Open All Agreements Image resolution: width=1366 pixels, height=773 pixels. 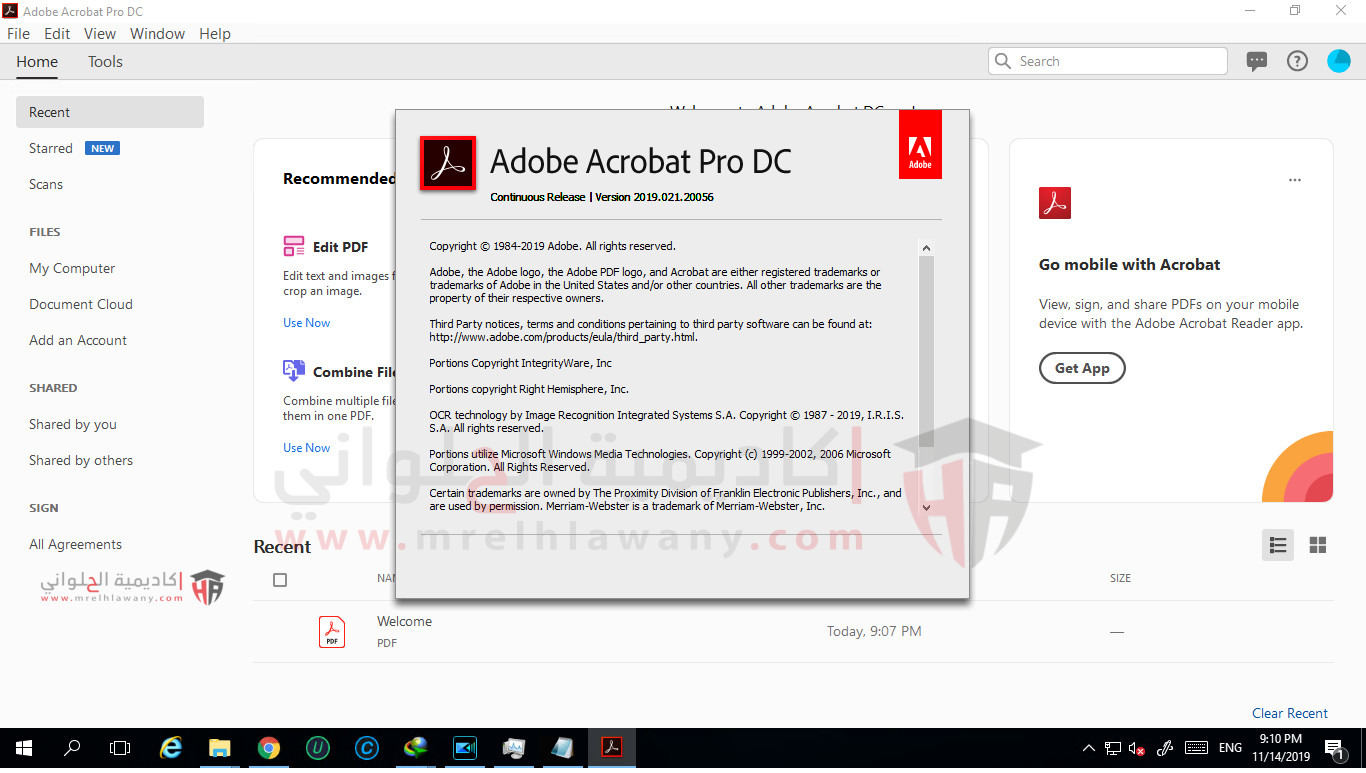tap(76, 544)
